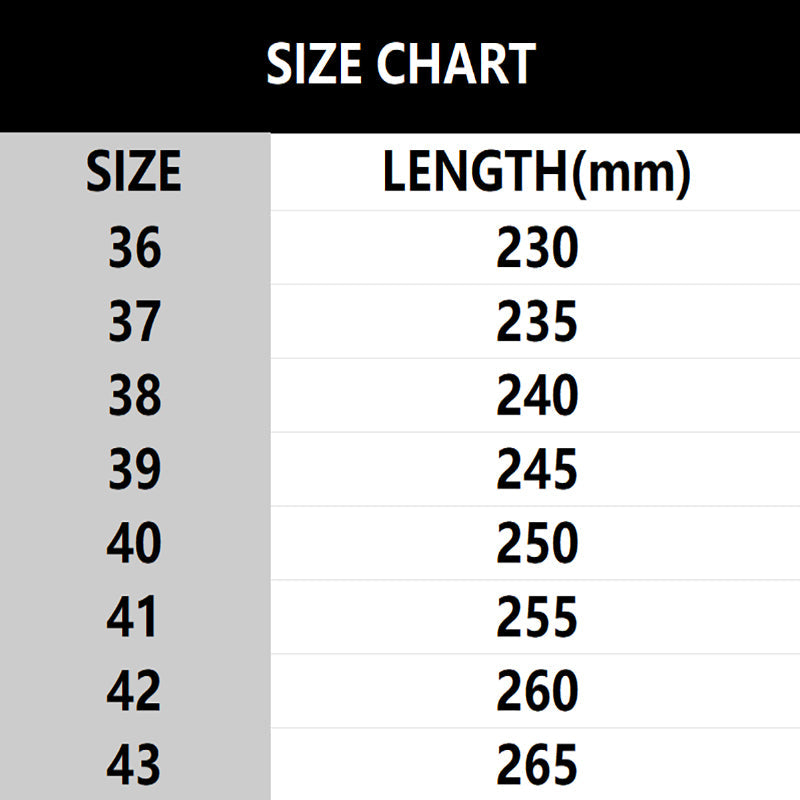Click the SIZE column header

(x=134, y=171)
